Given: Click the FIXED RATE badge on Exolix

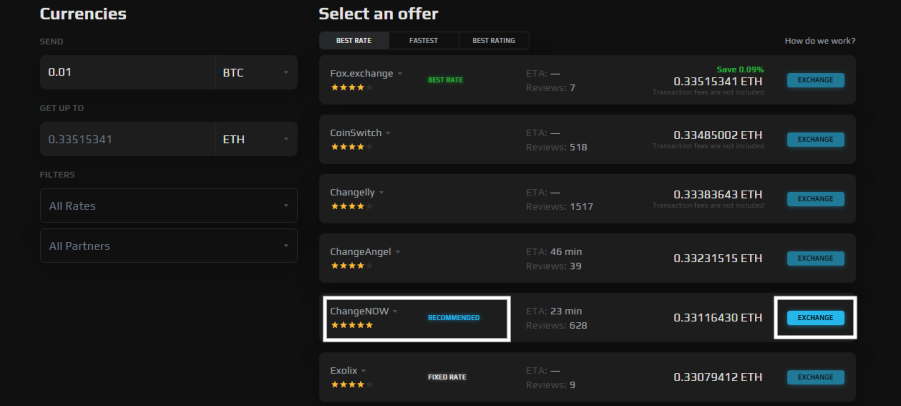Looking at the screenshot, I should [x=447, y=377].
